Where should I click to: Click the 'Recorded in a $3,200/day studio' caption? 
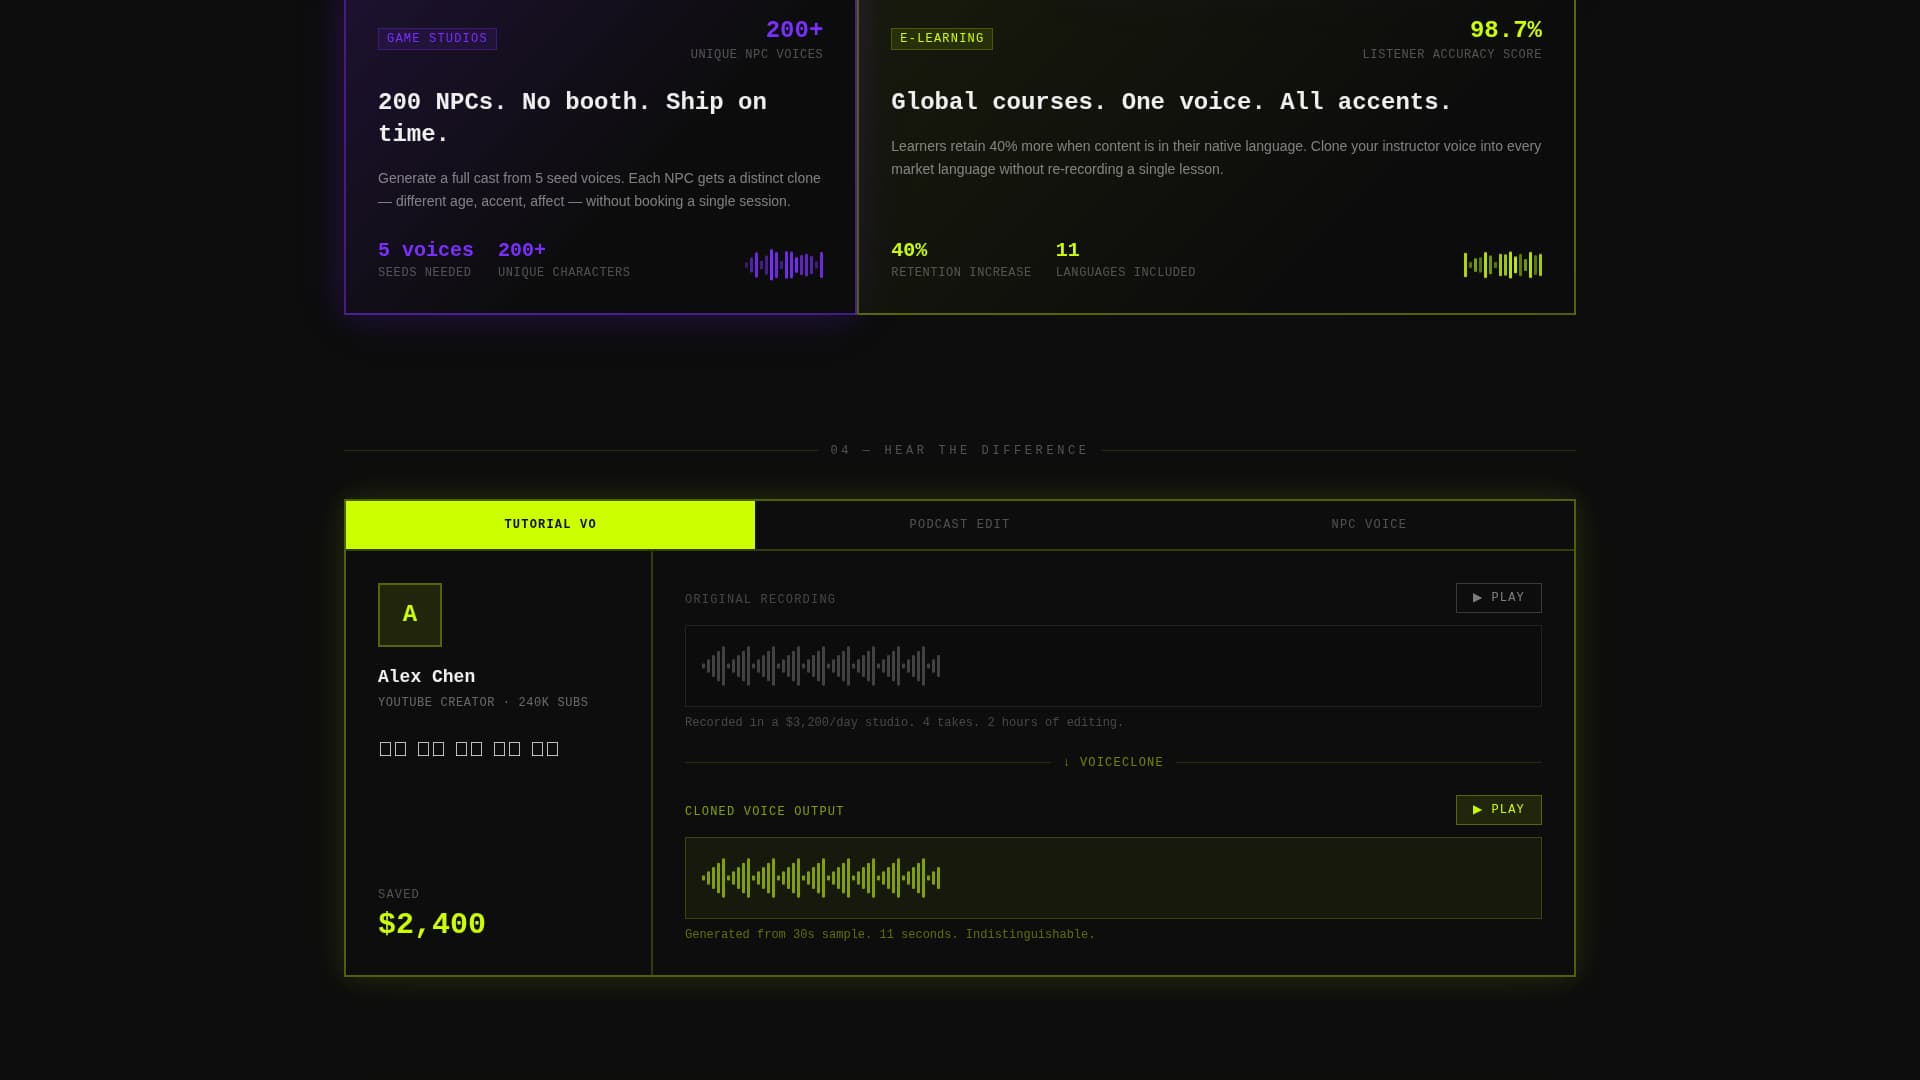[x=904, y=723]
